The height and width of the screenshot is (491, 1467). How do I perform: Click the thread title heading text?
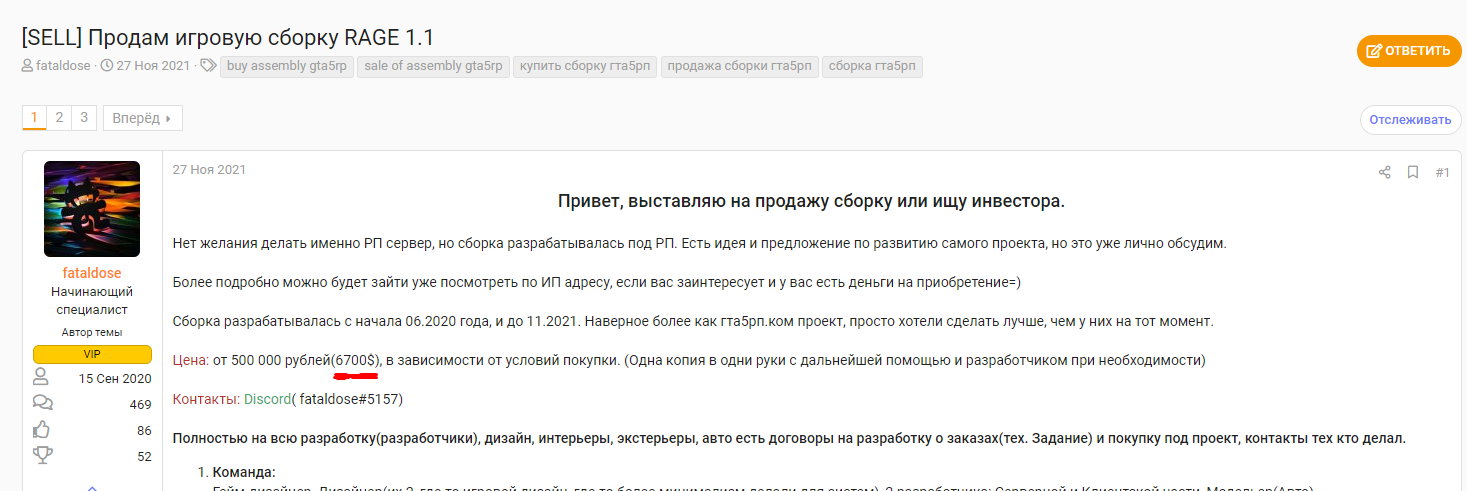228,38
